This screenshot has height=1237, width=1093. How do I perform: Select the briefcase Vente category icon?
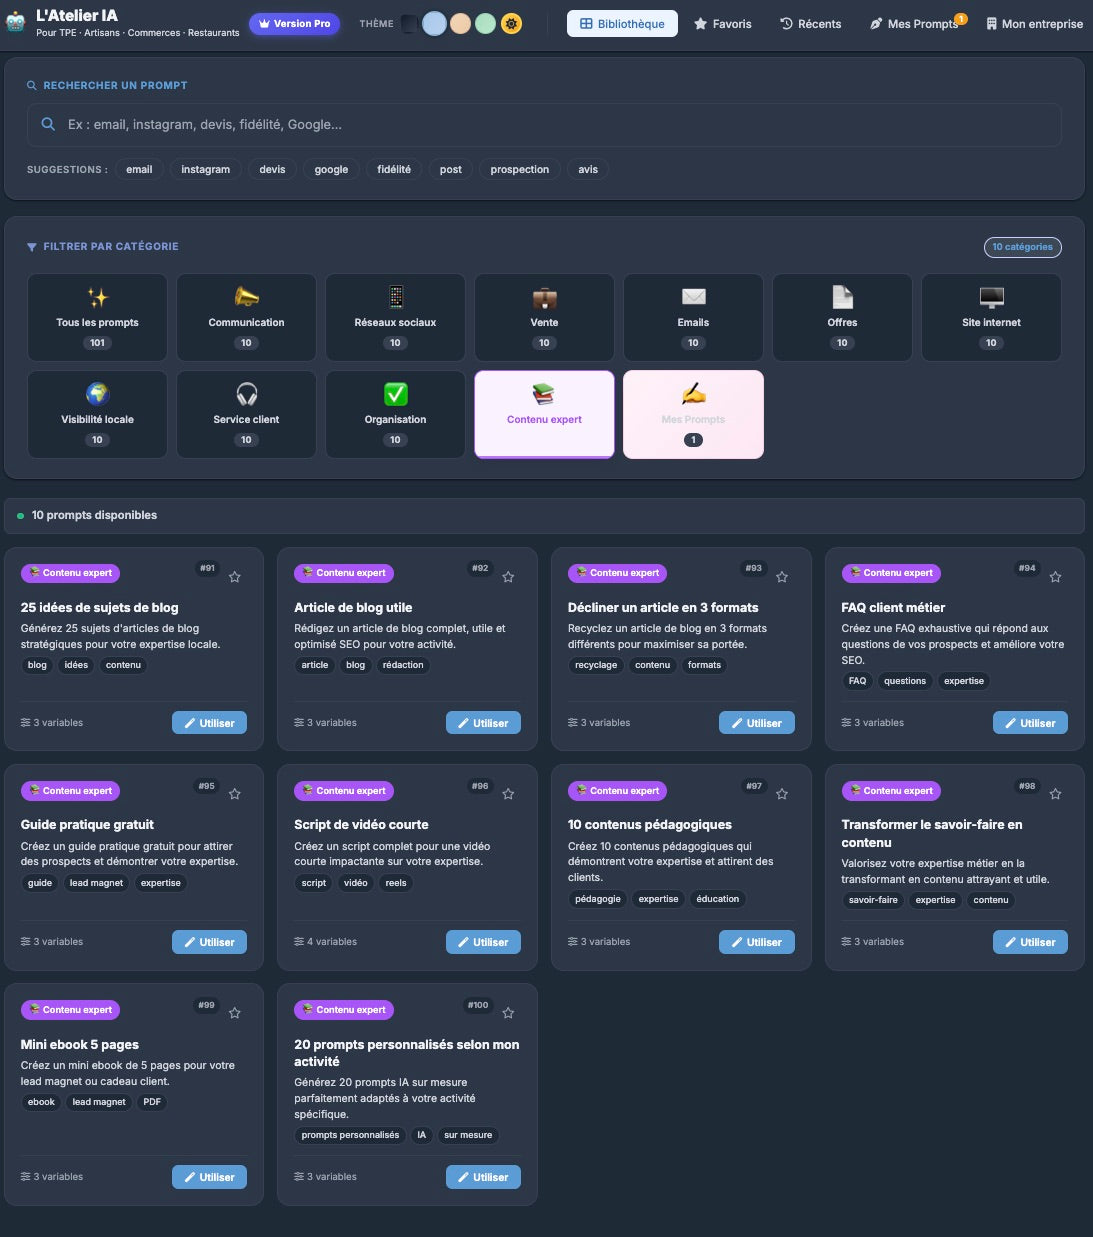pos(544,297)
